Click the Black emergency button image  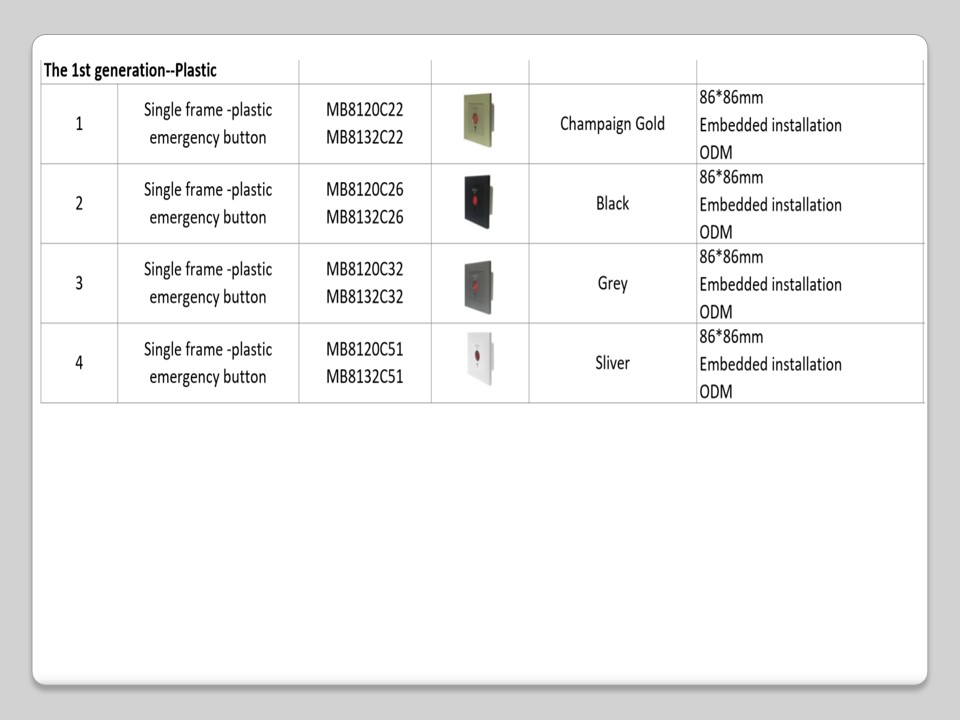[x=478, y=202]
